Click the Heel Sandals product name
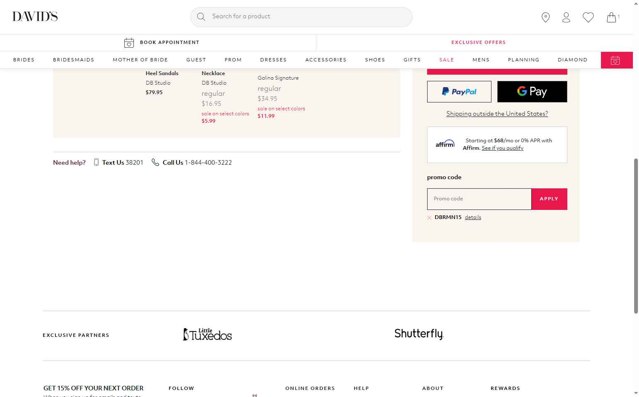This screenshot has height=397, width=639. (162, 73)
